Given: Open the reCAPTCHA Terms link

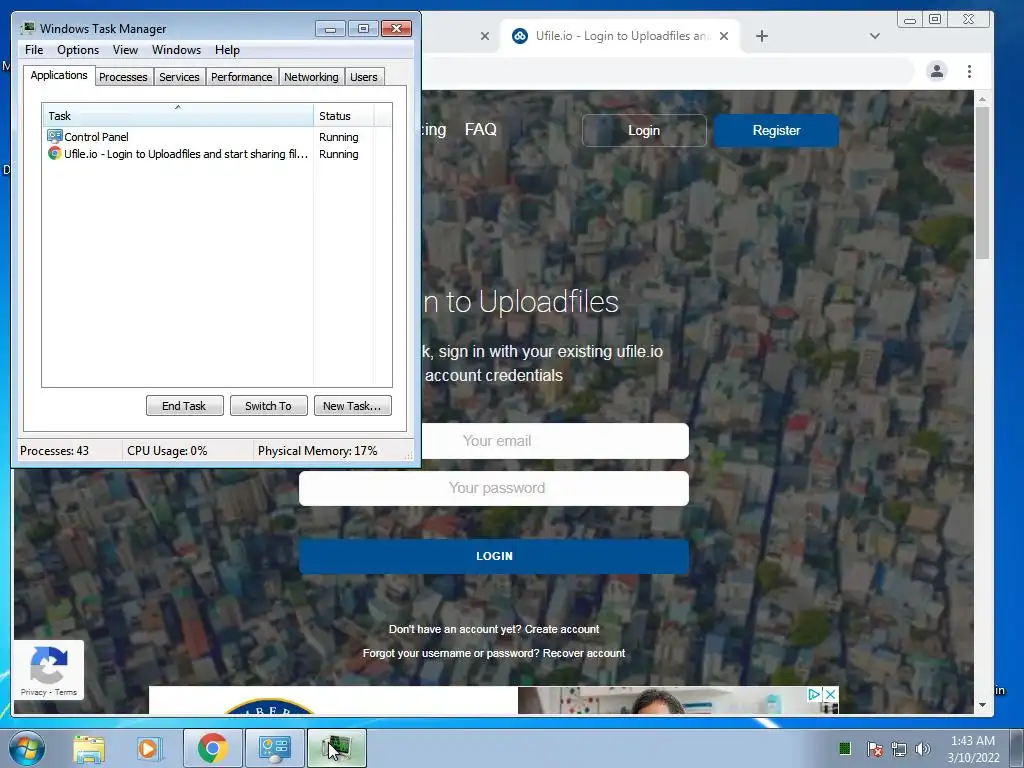Looking at the screenshot, I should tap(66, 692).
